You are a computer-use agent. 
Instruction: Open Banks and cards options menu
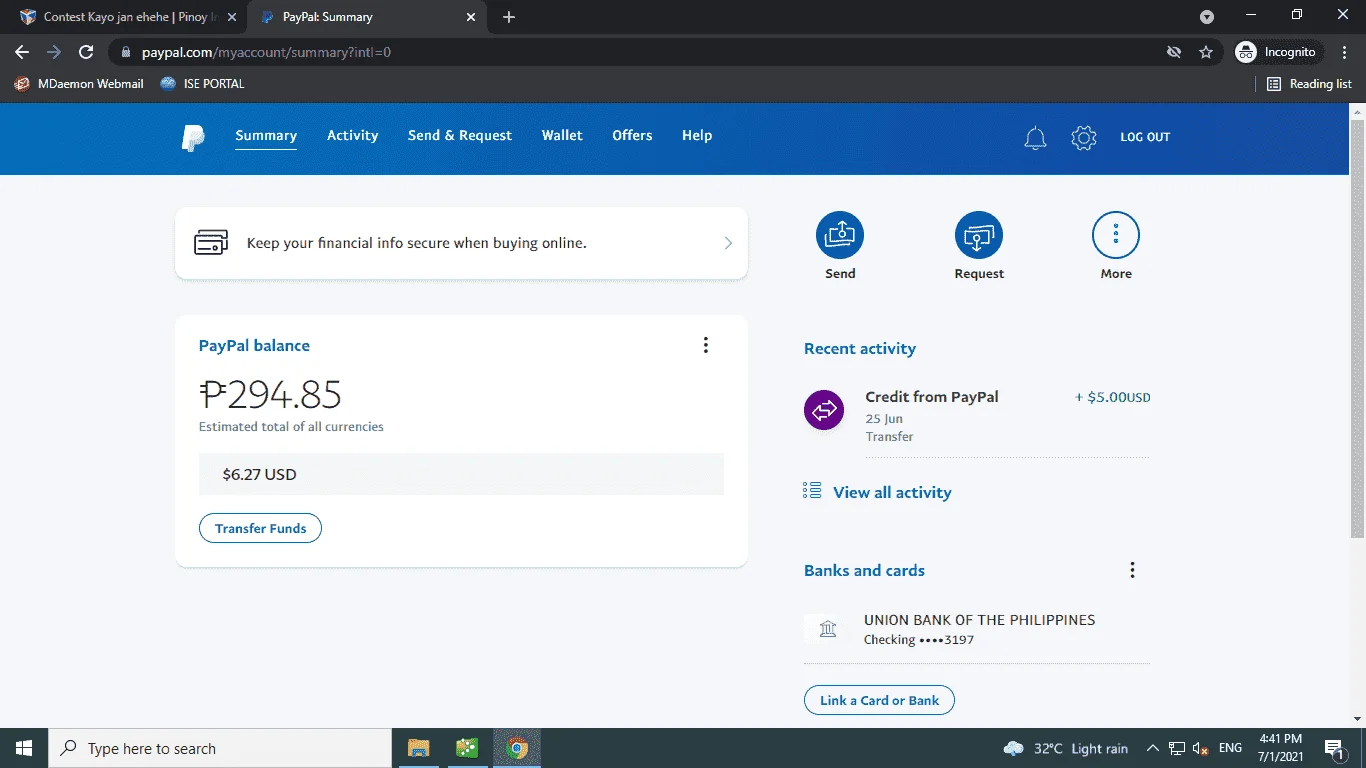click(1132, 570)
